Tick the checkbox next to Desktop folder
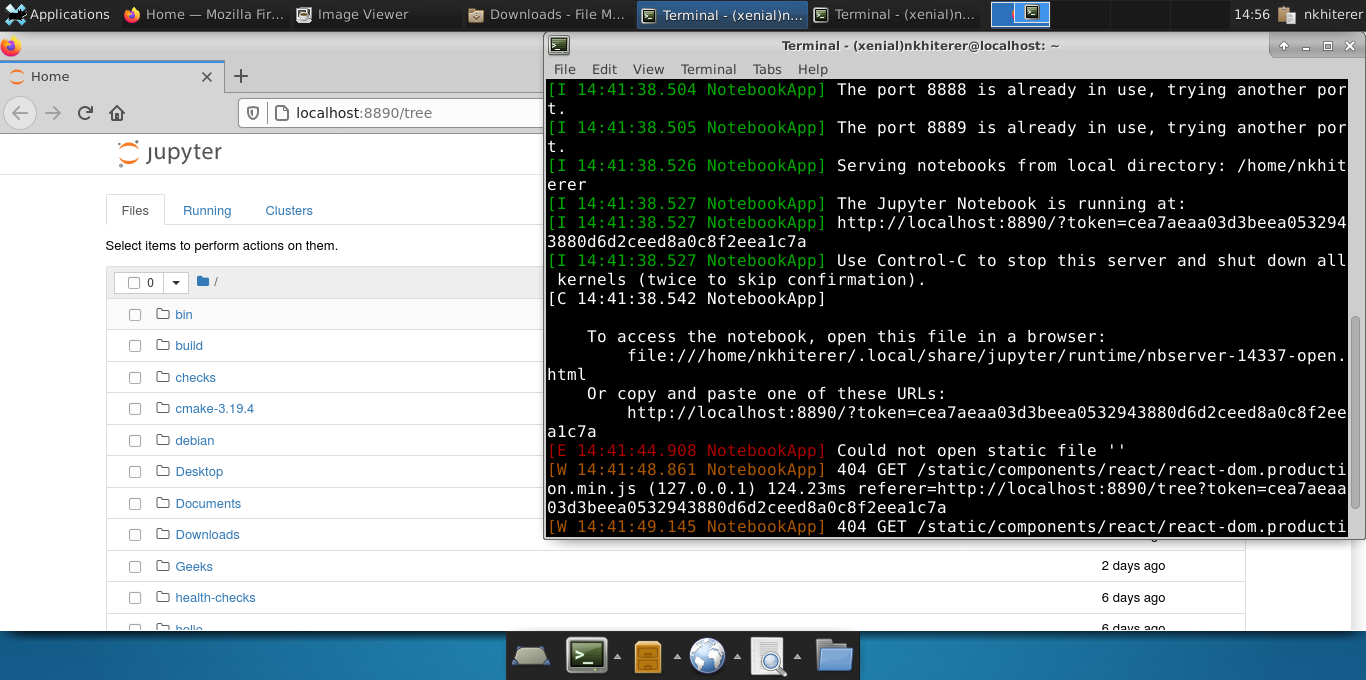This screenshot has height=680, width=1366. pos(135,472)
